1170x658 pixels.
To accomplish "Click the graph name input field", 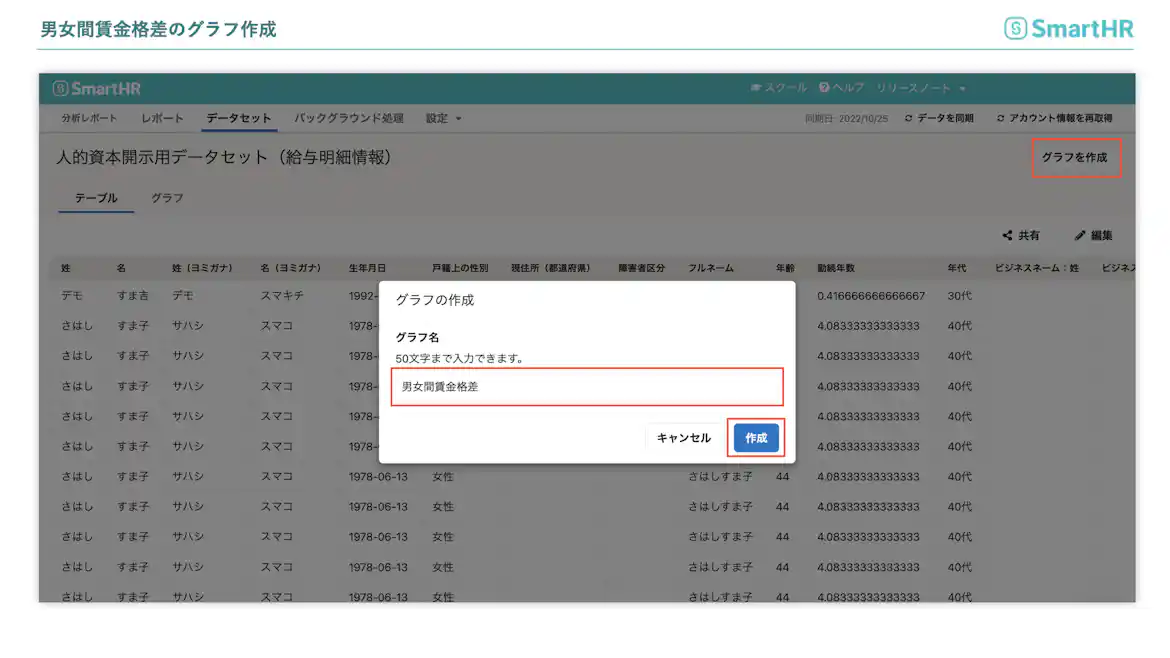I will [587, 386].
